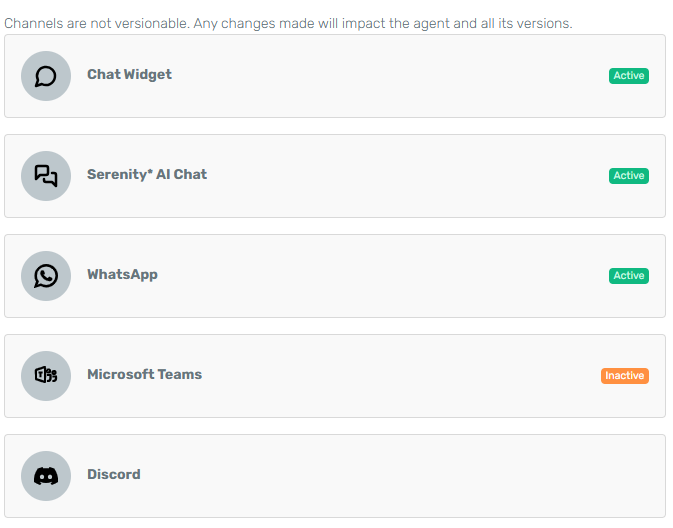Image resolution: width=673 pixels, height=528 pixels.
Task: Select the Discord channel title
Action: (114, 474)
